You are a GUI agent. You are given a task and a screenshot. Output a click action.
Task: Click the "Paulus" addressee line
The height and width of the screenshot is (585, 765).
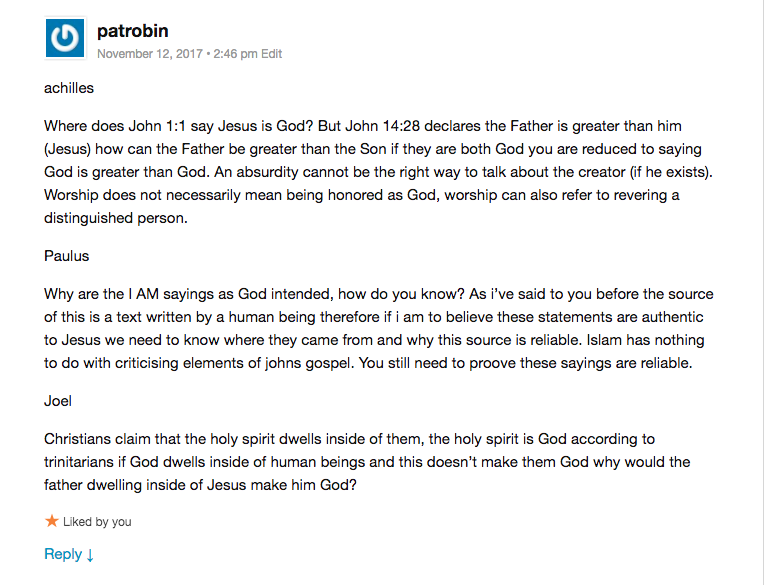coord(66,256)
